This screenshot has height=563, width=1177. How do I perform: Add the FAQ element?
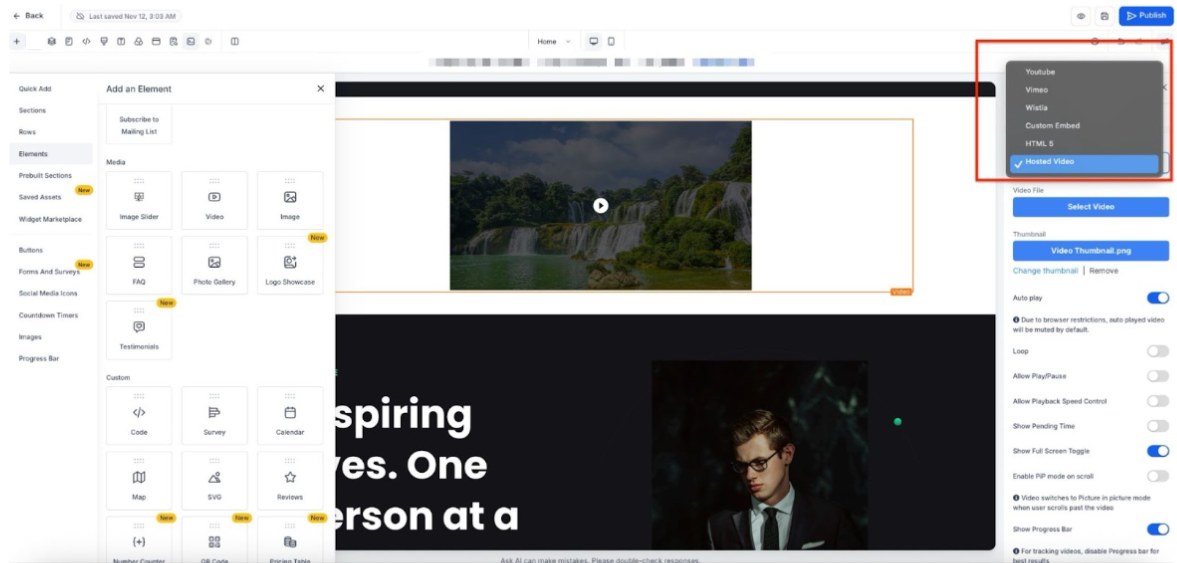pos(139,266)
